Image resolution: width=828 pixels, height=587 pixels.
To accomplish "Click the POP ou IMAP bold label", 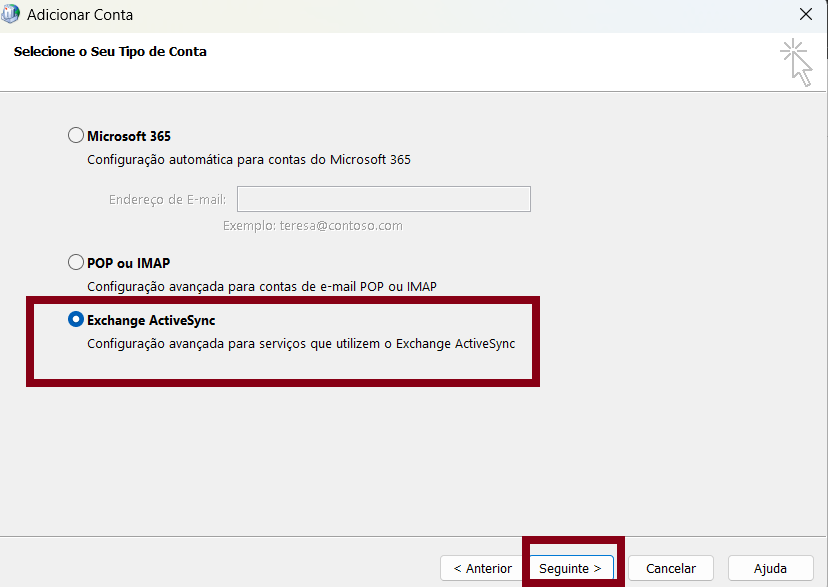I will click(128, 263).
